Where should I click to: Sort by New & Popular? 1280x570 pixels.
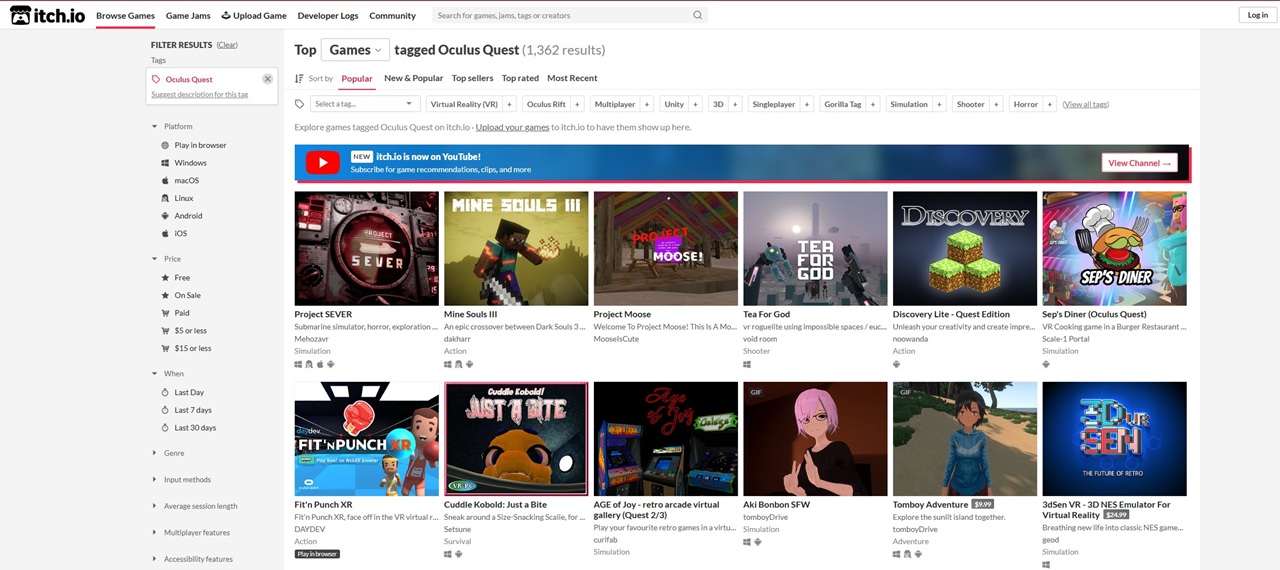tap(413, 78)
